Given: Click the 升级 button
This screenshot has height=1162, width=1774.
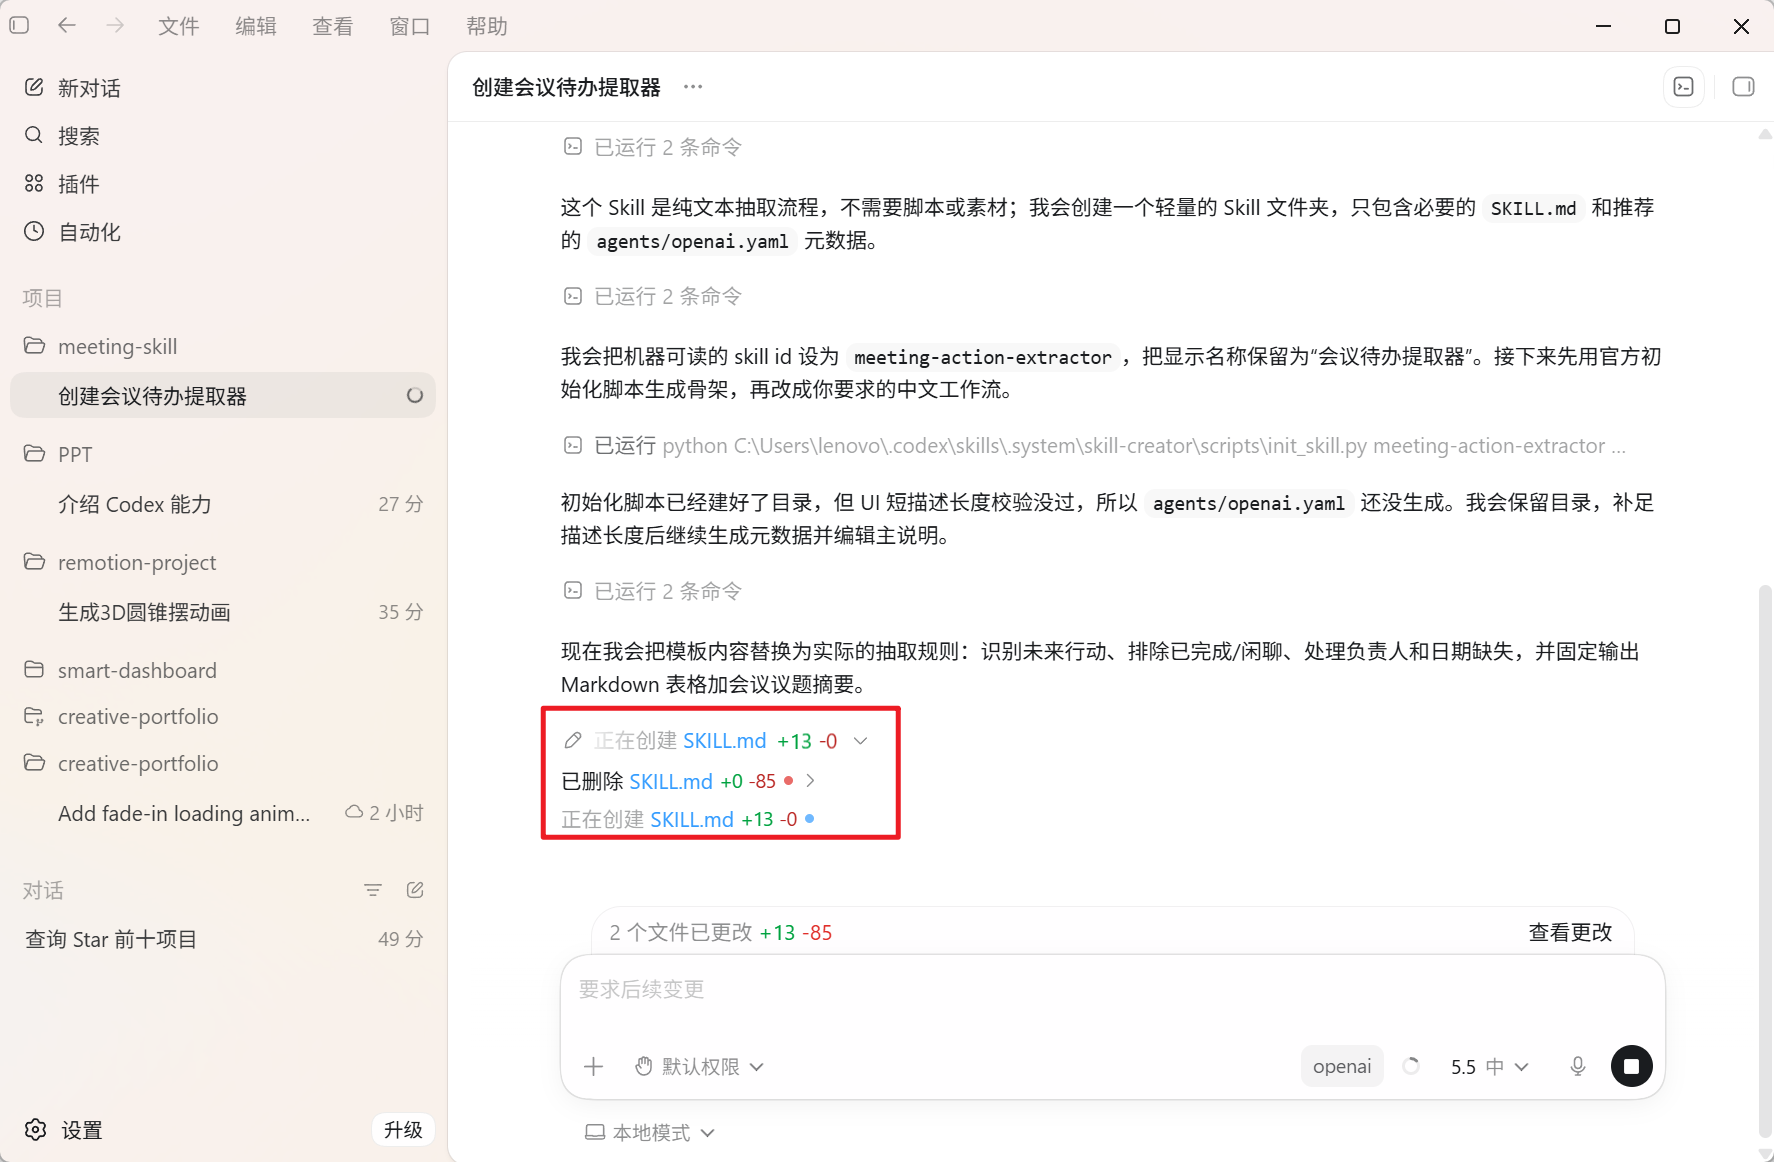Looking at the screenshot, I should (403, 1130).
